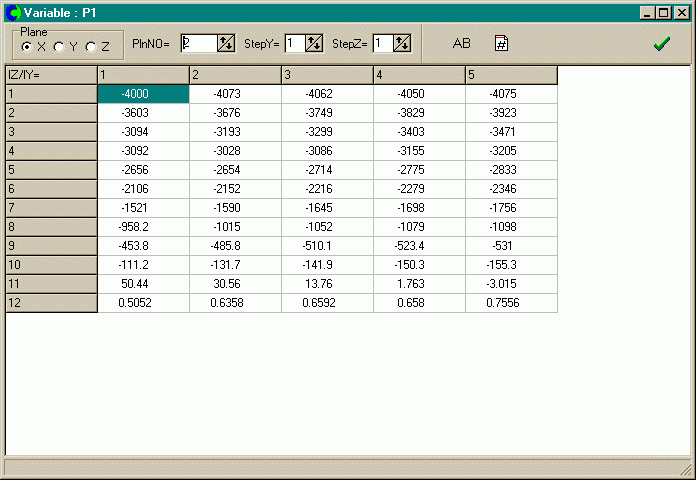The height and width of the screenshot is (480, 696).
Task: Select the X plane radio button
Action: pos(28,47)
